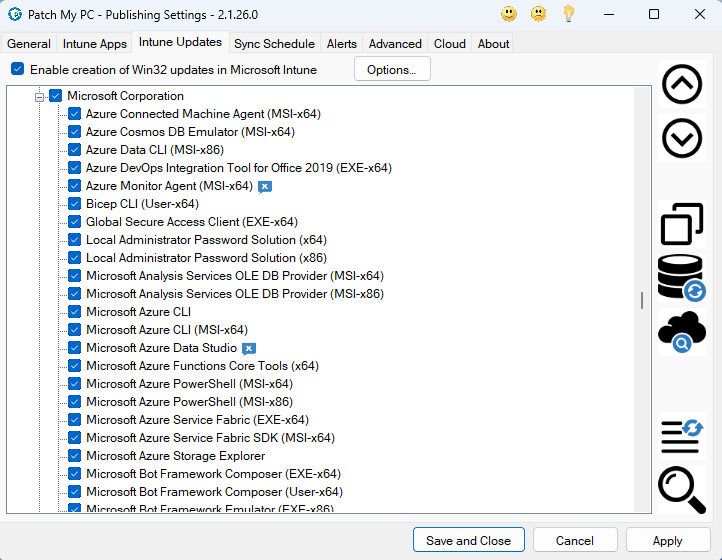Click the Options... button
This screenshot has height=560, width=722.
click(x=392, y=69)
